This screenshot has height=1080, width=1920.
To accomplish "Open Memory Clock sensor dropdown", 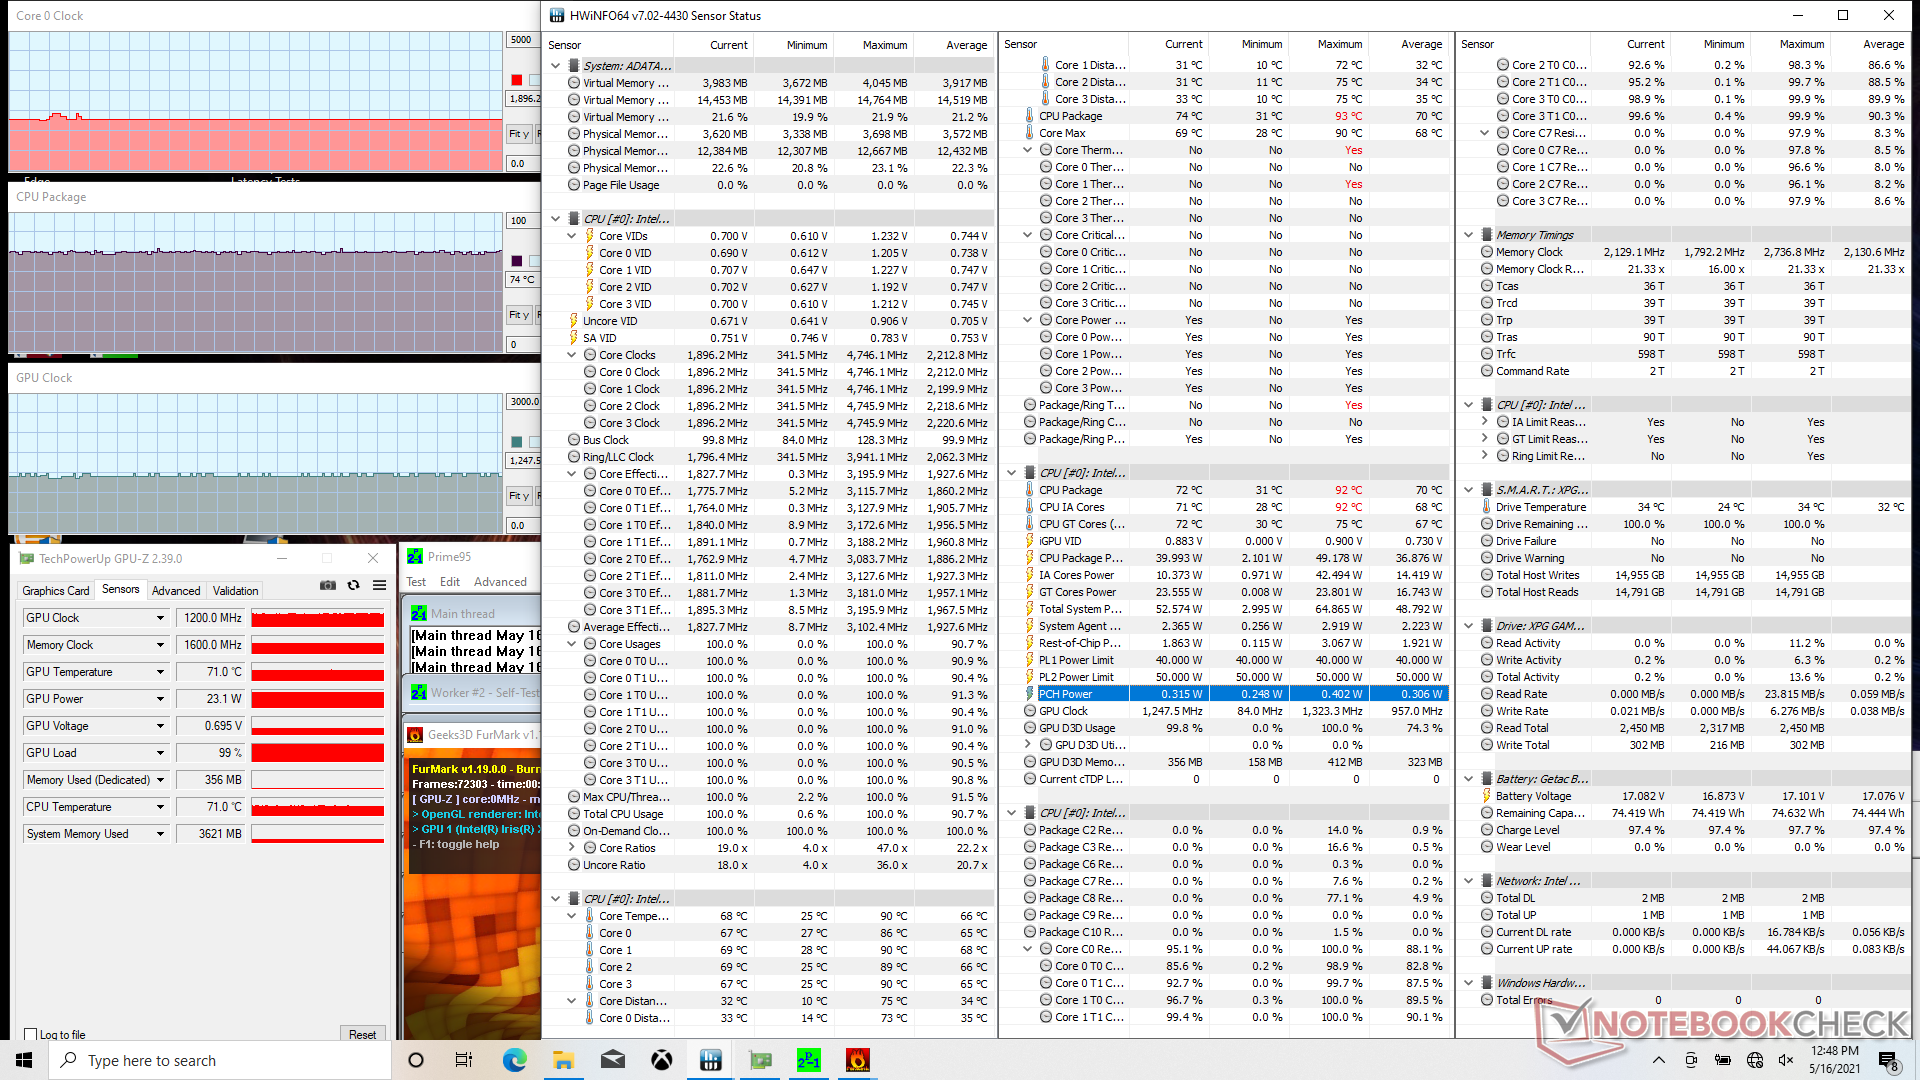I will click(x=160, y=645).
